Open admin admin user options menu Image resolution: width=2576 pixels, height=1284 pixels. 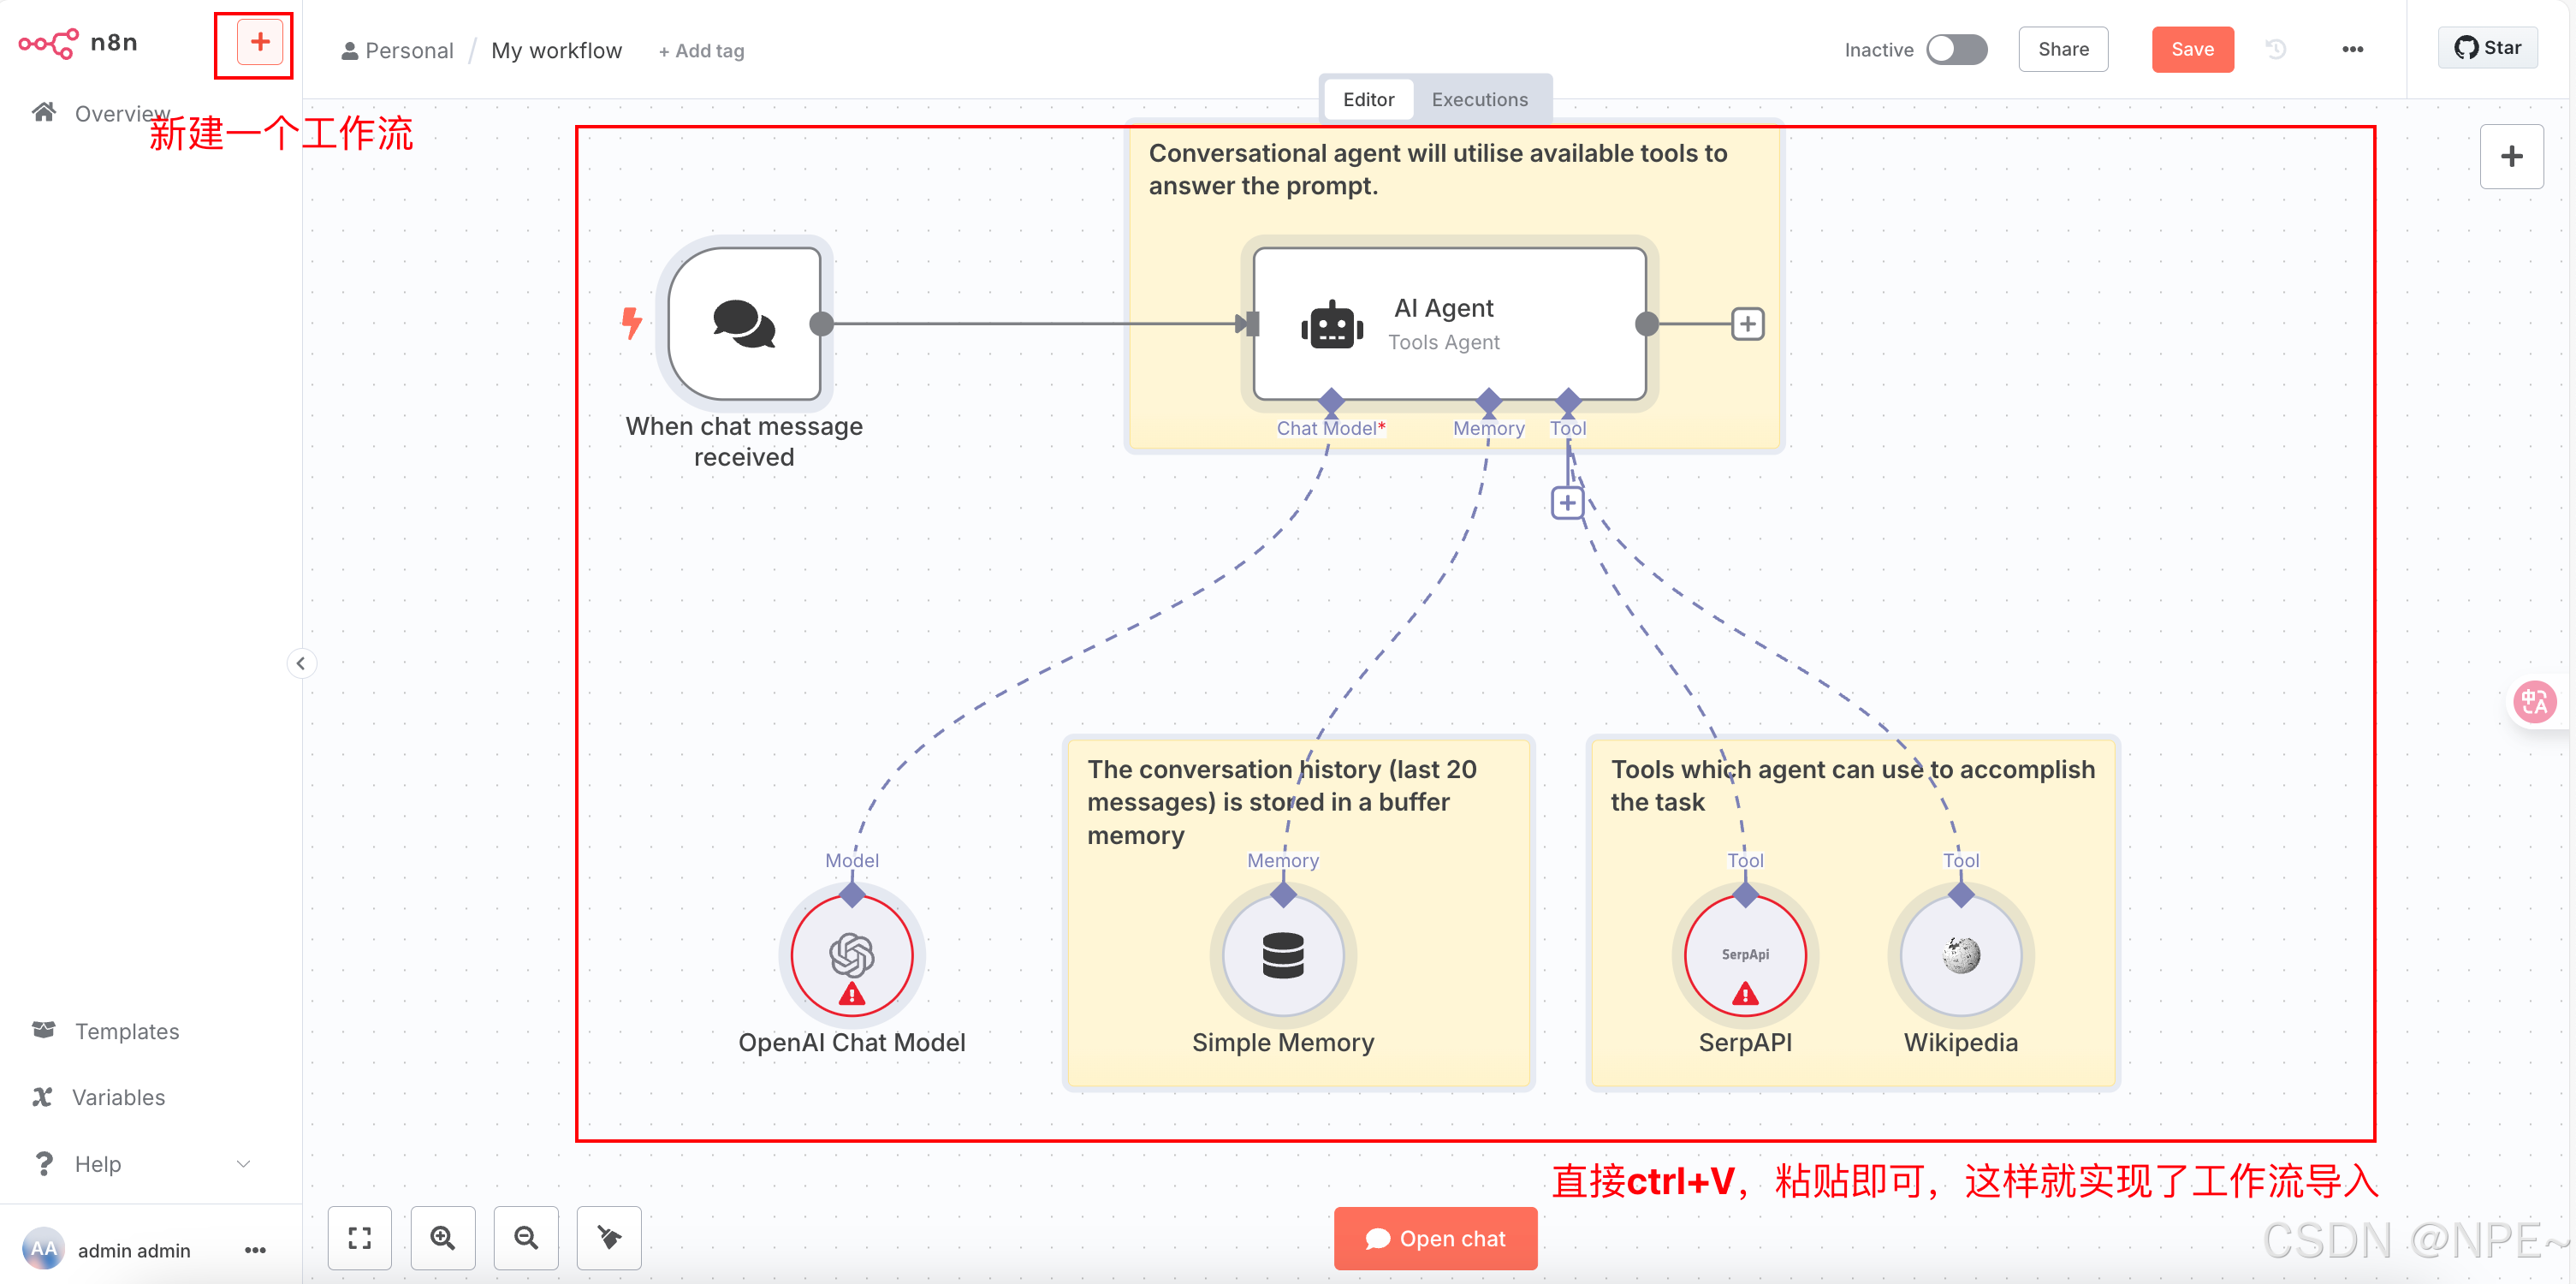(255, 1250)
